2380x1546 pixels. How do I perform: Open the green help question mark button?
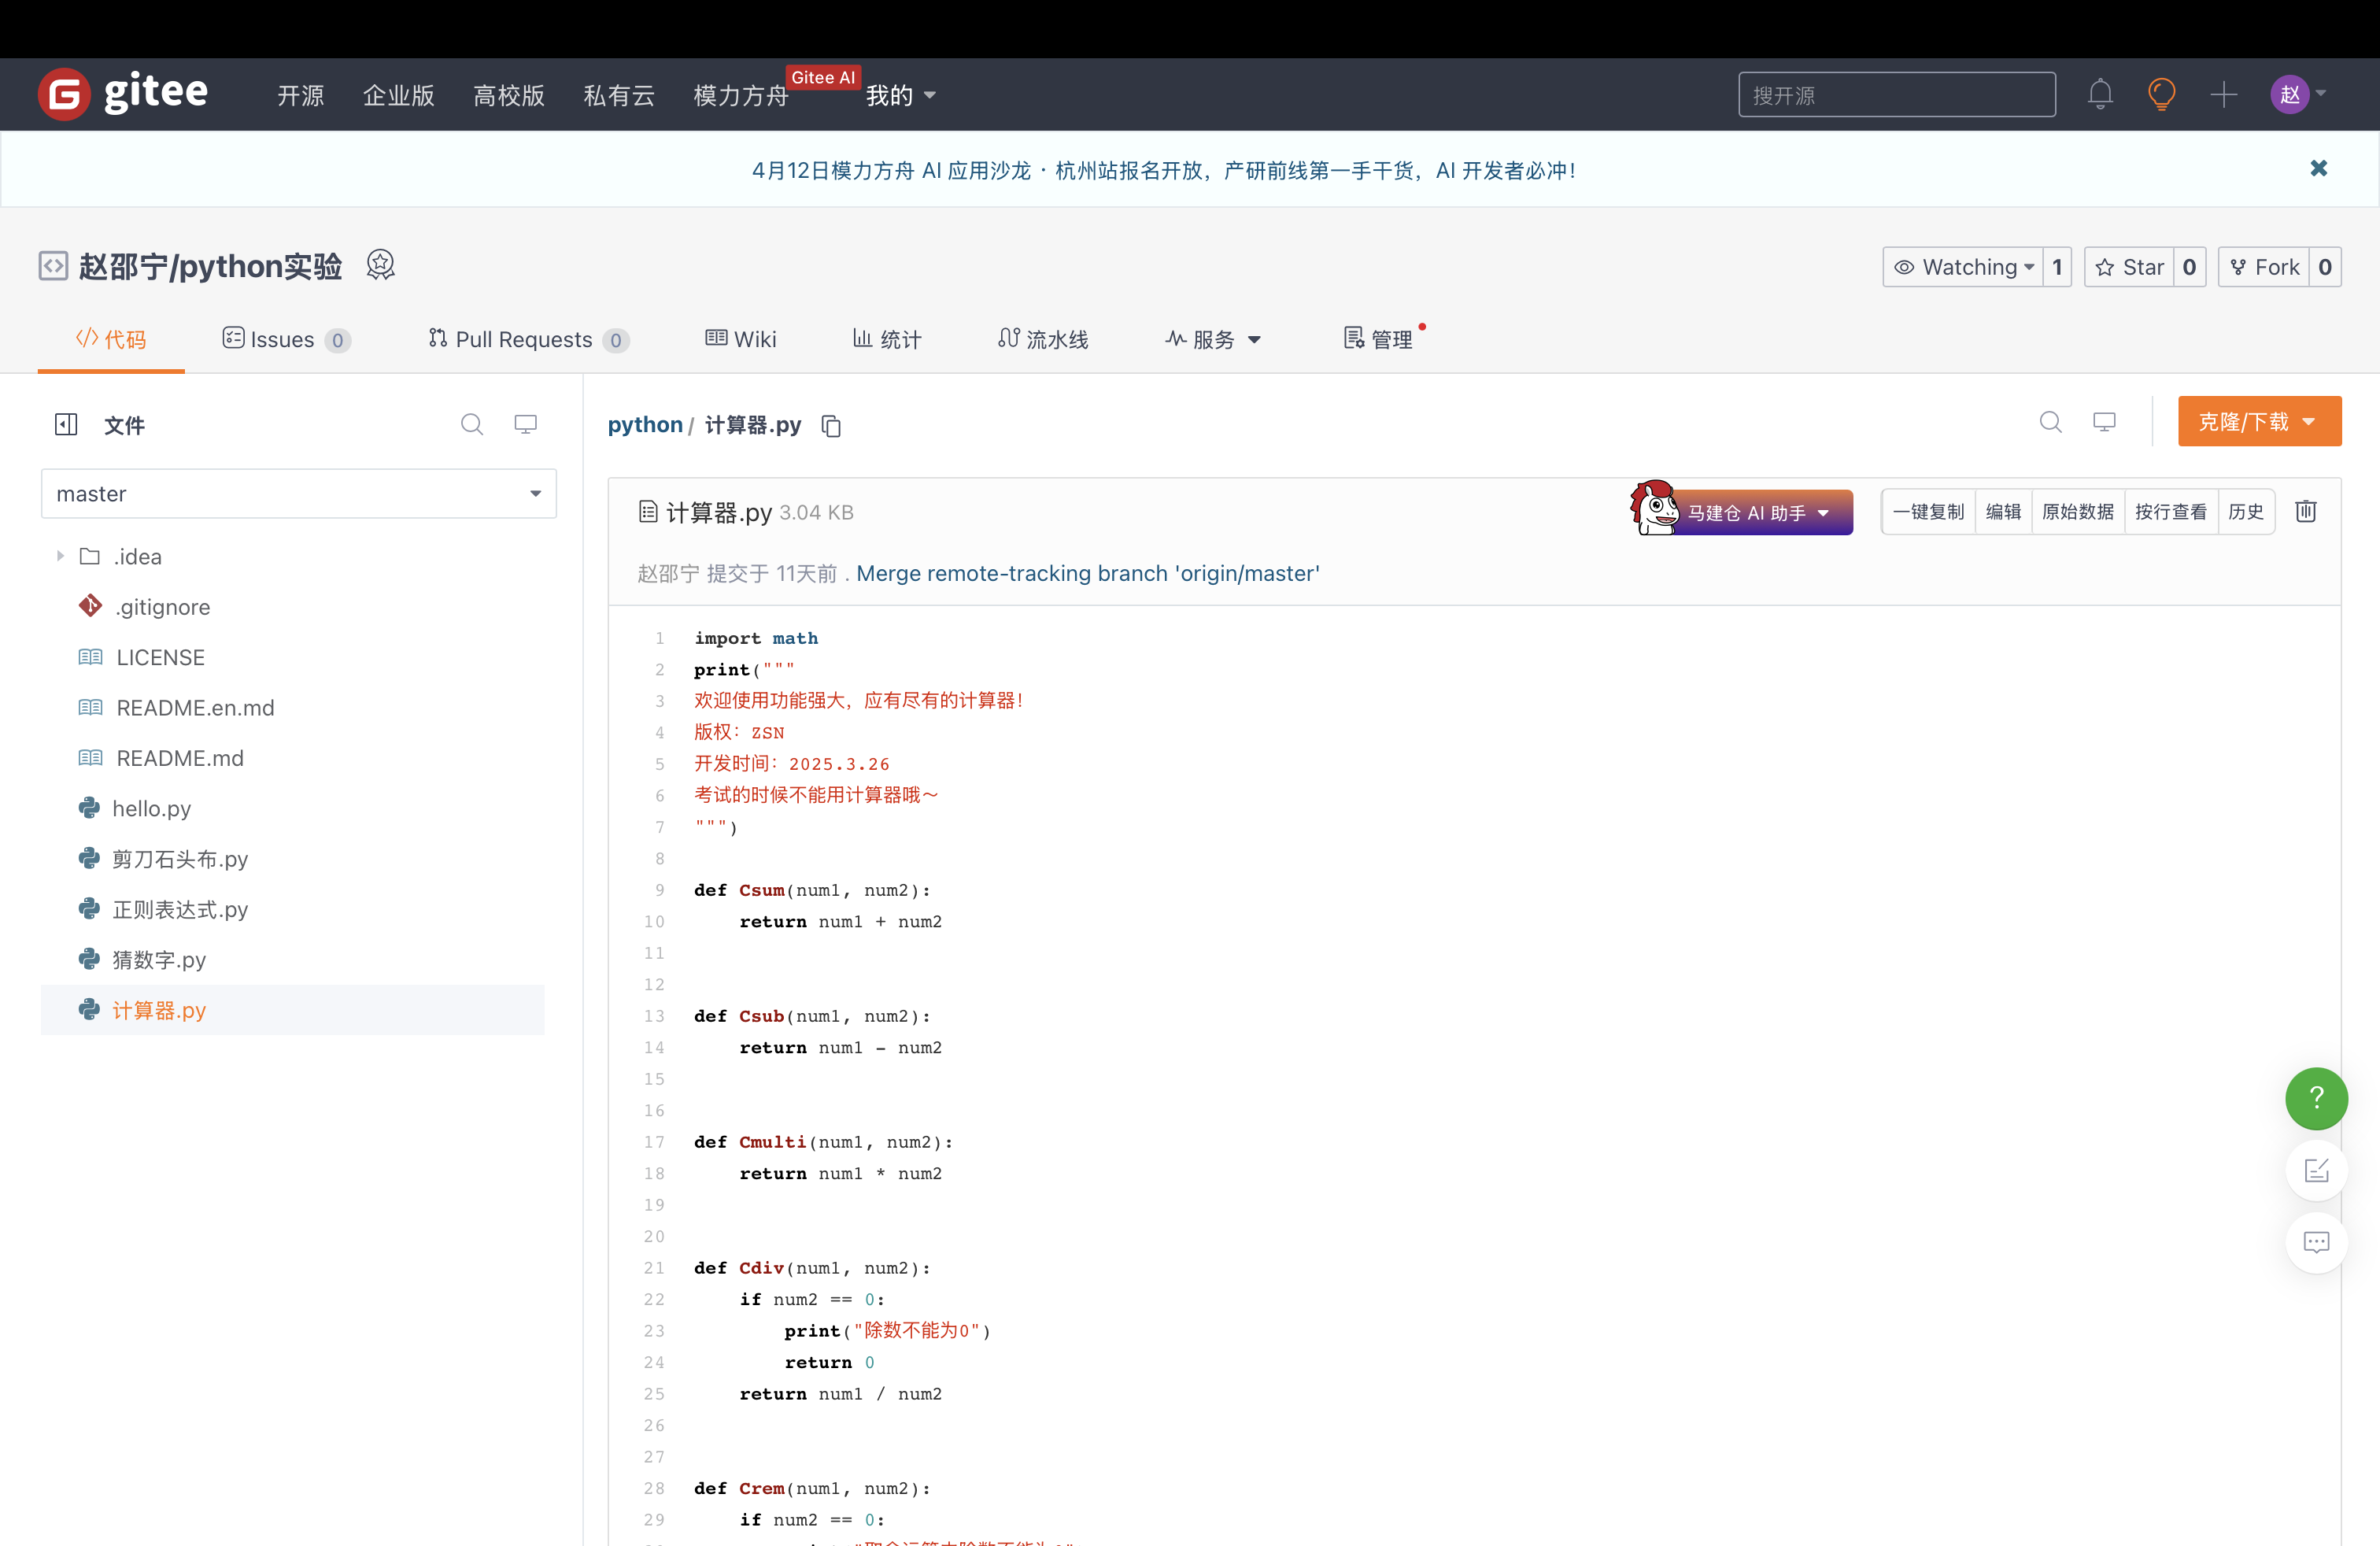click(x=2316, y=1098)
